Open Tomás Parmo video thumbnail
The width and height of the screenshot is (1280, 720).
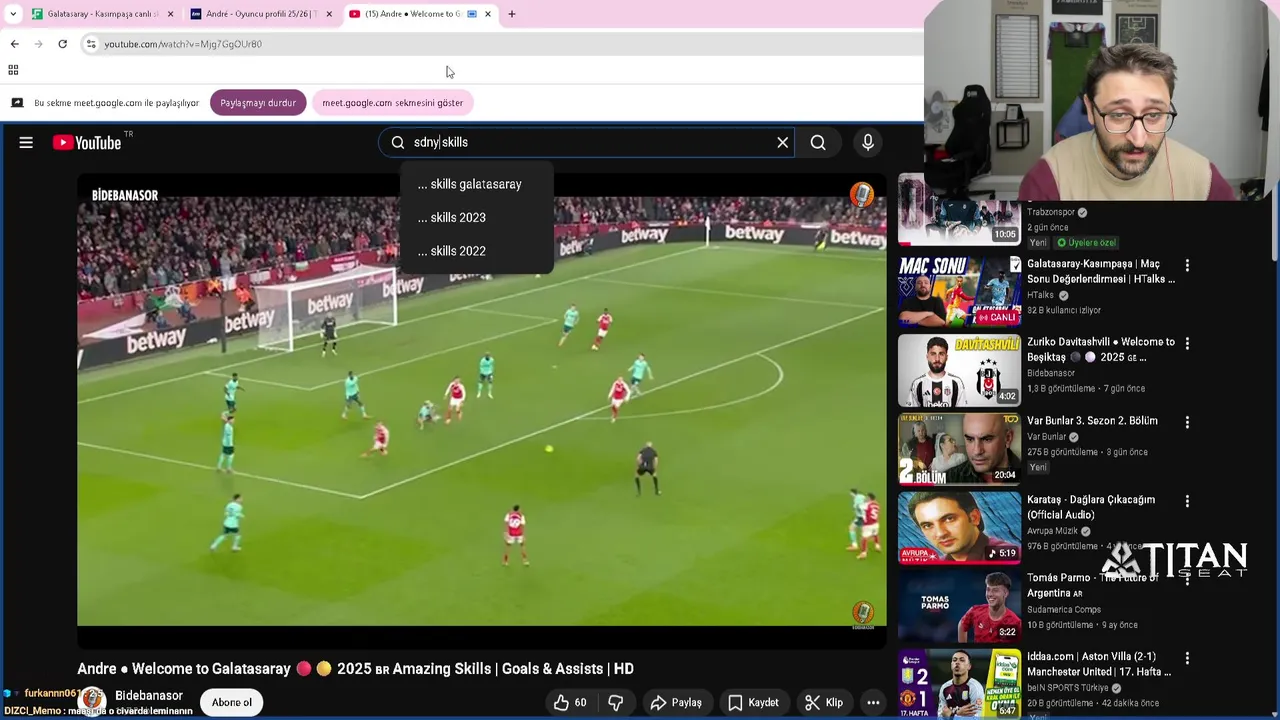(959, 606)
